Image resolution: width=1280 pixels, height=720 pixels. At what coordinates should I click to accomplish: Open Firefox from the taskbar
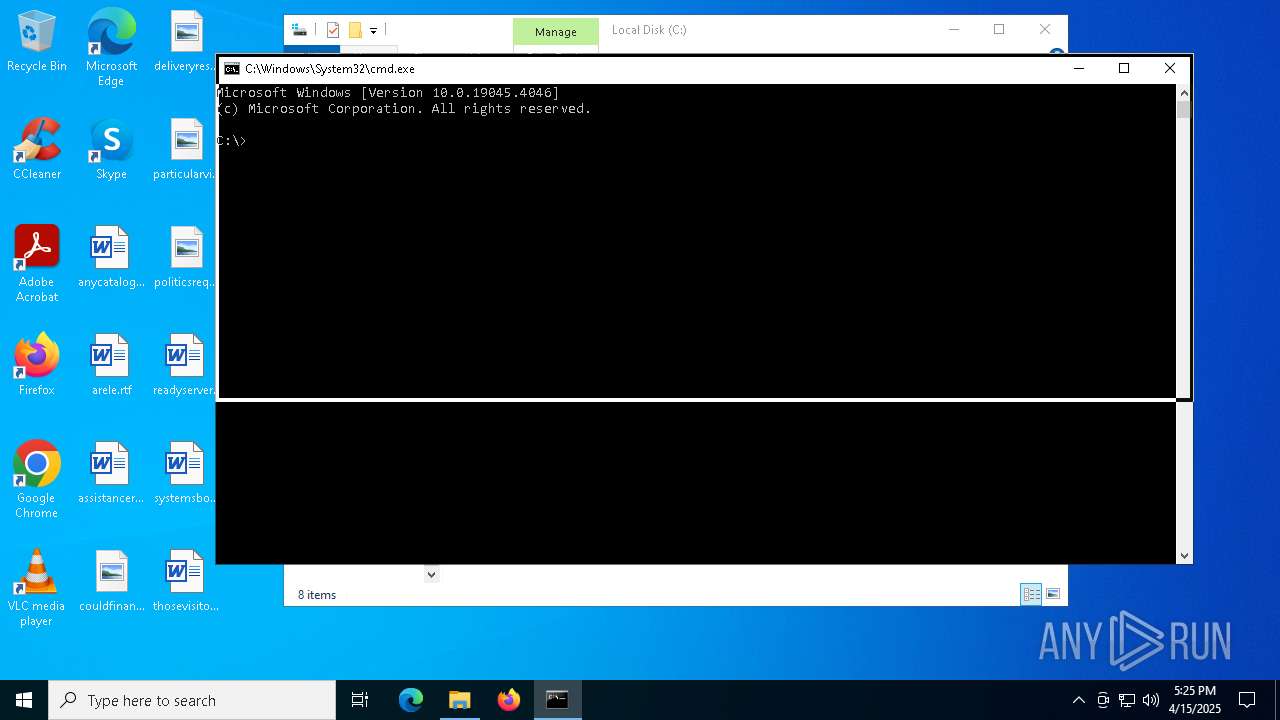point(508,700)
